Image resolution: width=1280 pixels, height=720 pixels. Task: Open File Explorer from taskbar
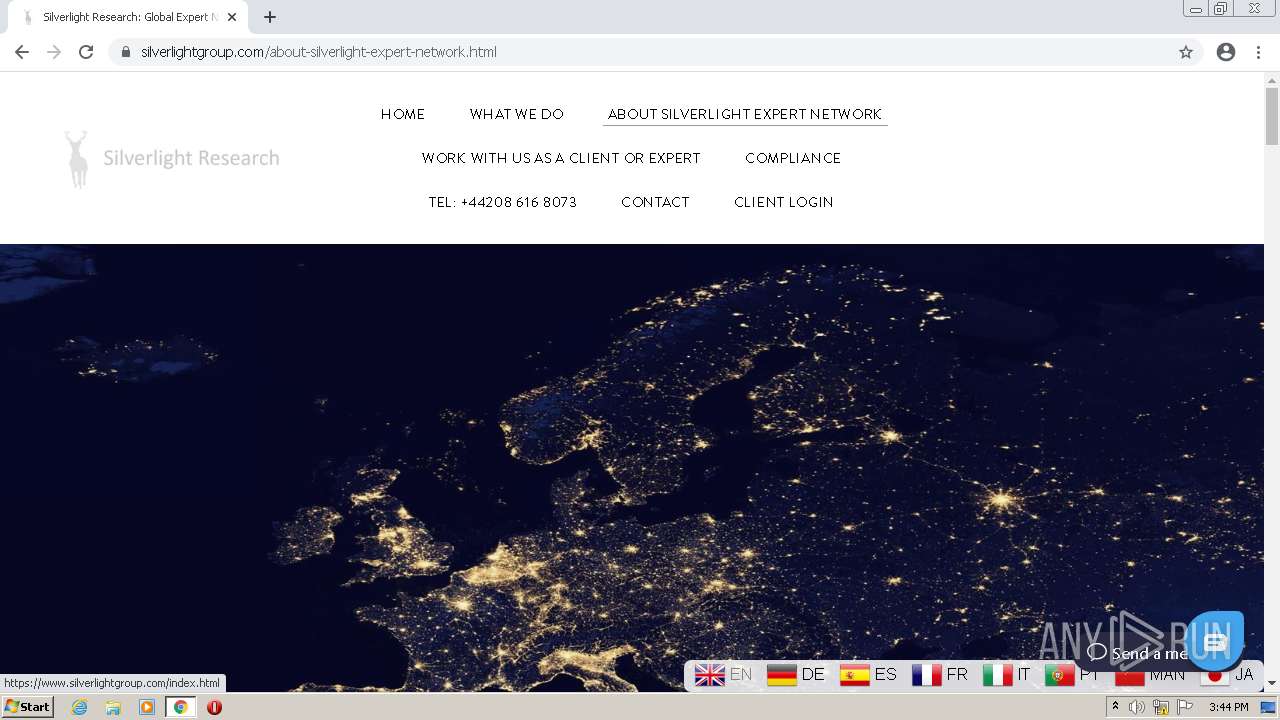coord(113,707)
